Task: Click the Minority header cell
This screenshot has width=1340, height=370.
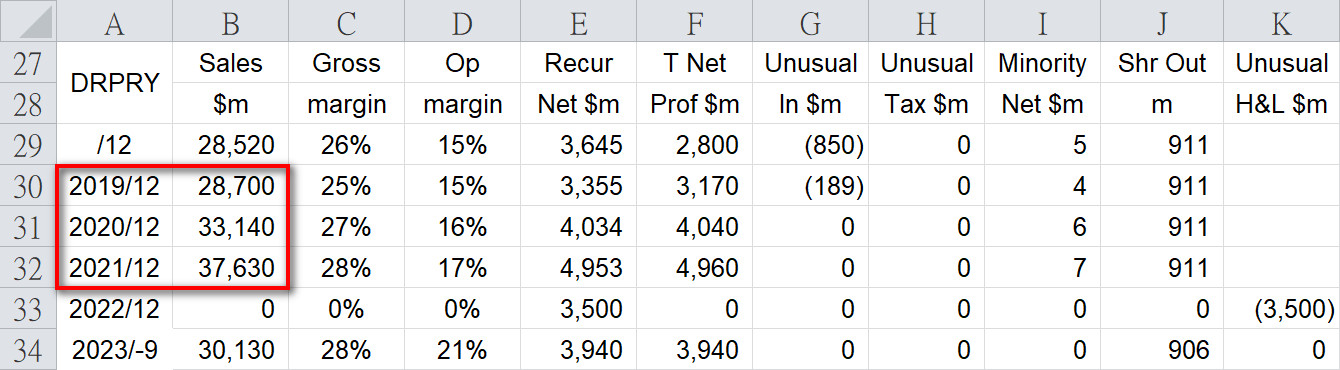Action: pos(1043,62)
